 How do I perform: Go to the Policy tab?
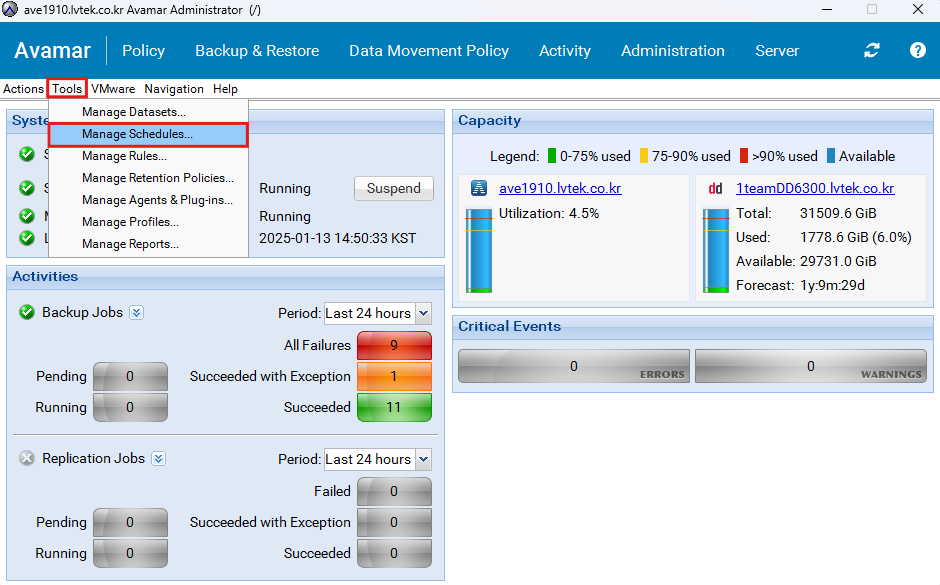coord(143,51)
